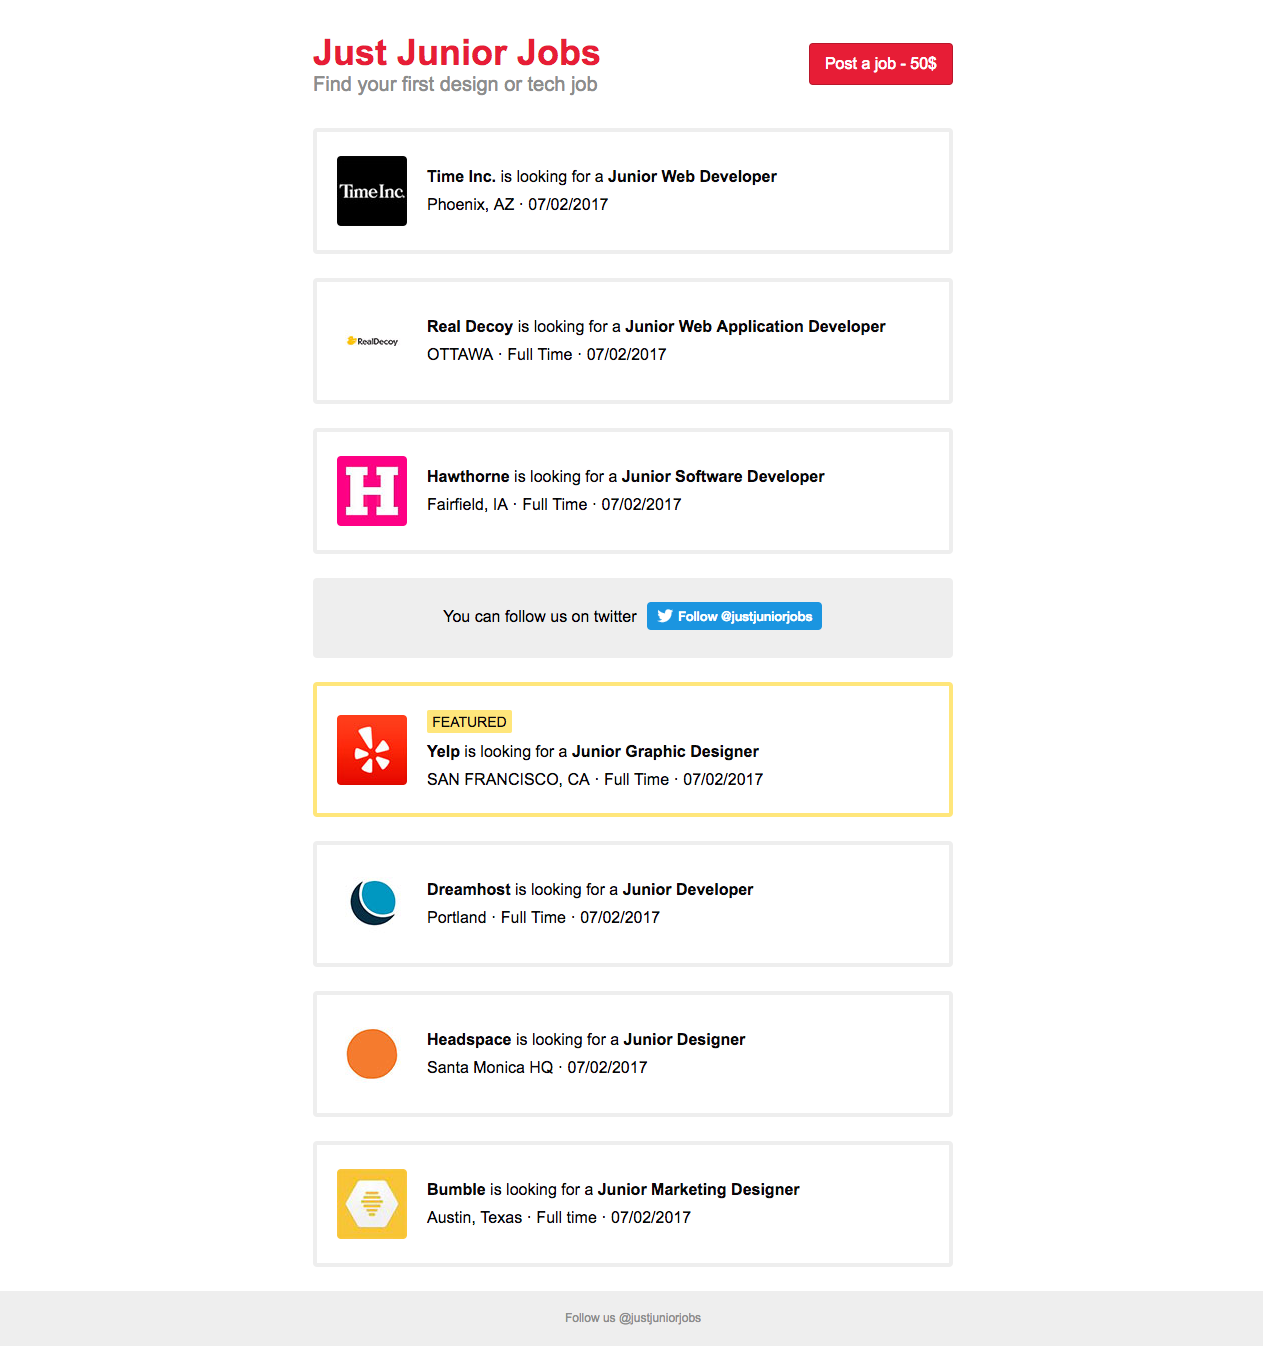Click the footer Follow us @justjuniorjobs link
This screenshot has height=1346, width=1263.
pos(633,1318)
